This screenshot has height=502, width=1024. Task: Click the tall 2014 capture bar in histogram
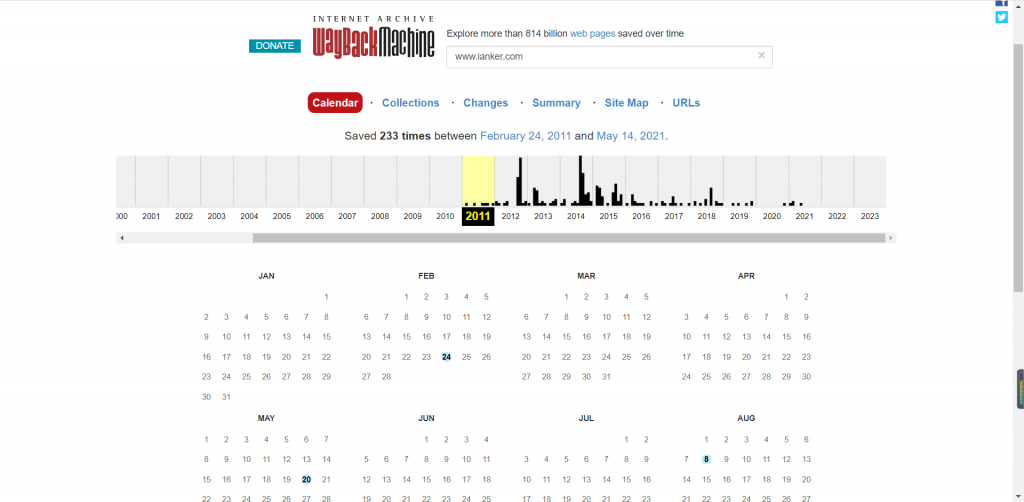580,181
